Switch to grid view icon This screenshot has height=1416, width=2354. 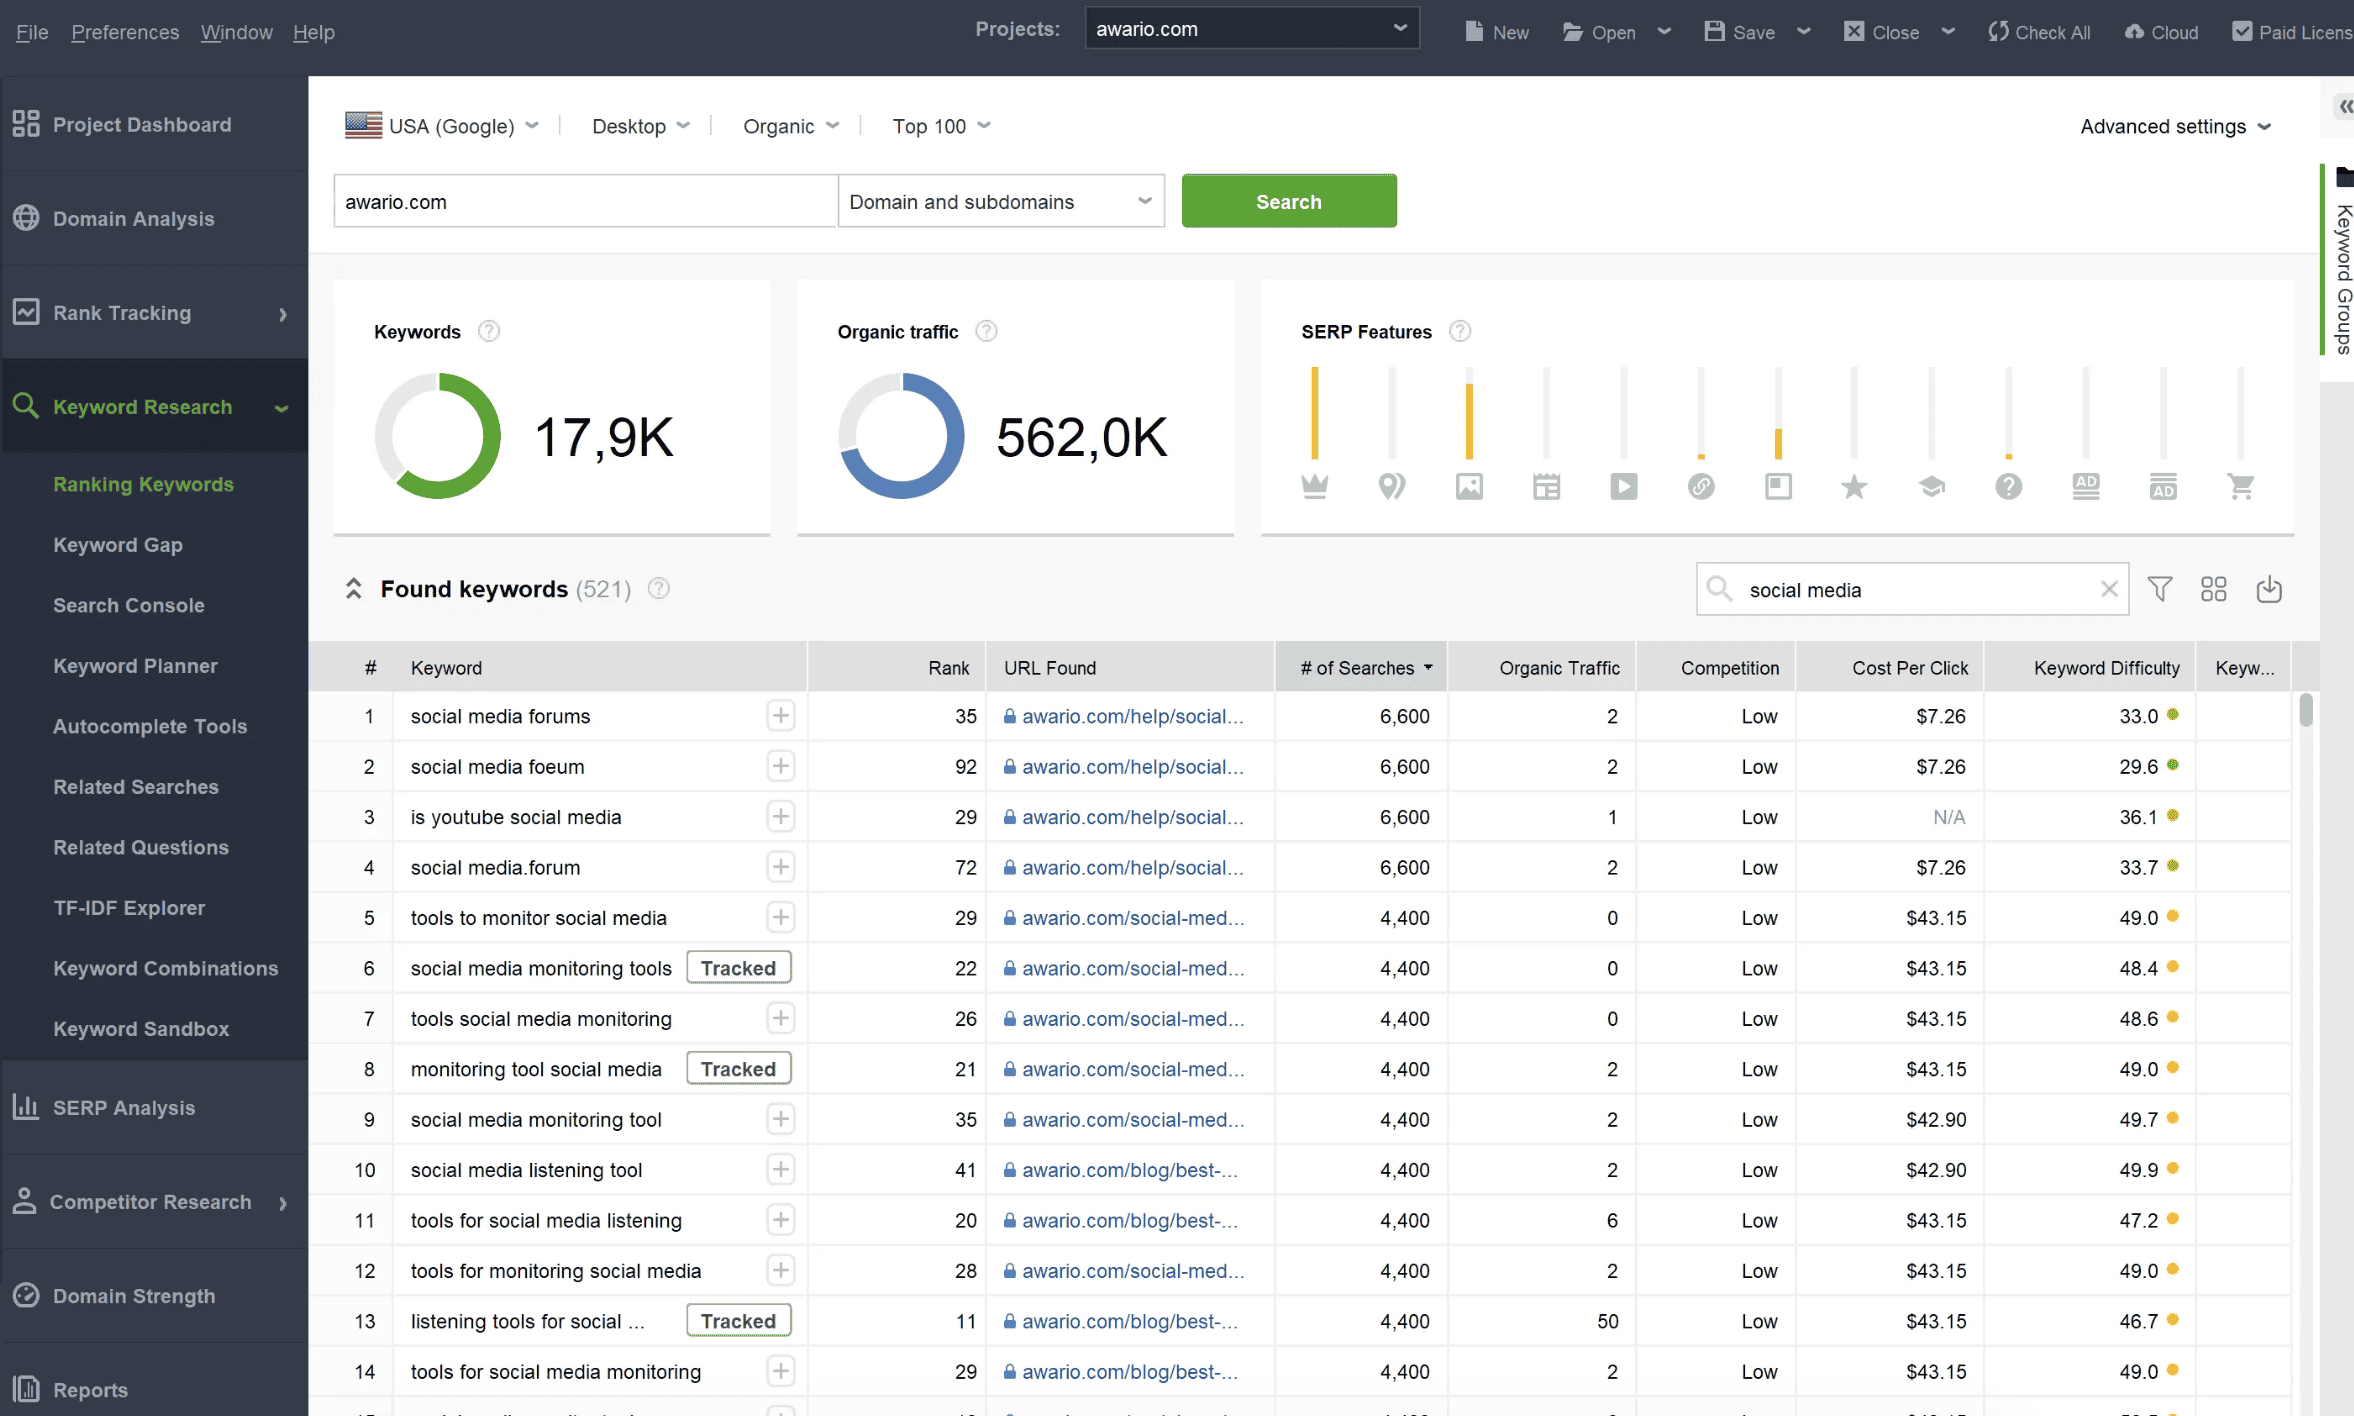point(2214,589)
